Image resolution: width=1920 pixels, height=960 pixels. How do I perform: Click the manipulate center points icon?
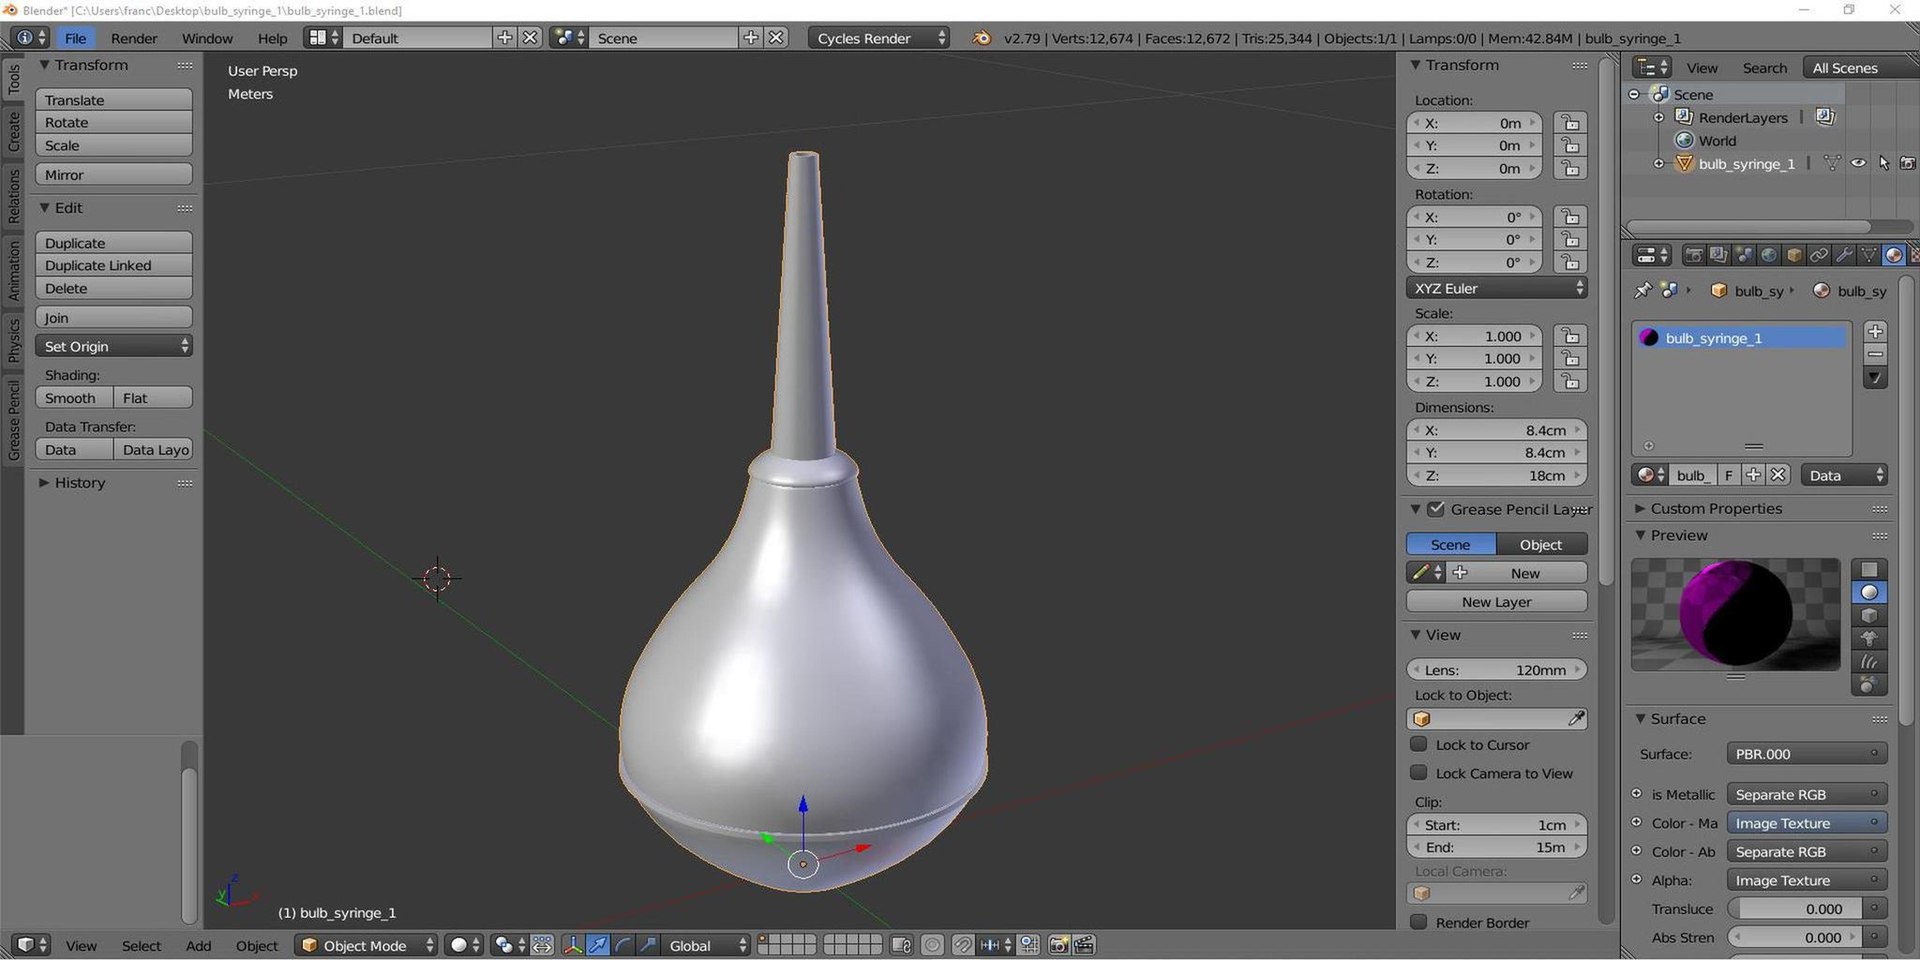542,945
